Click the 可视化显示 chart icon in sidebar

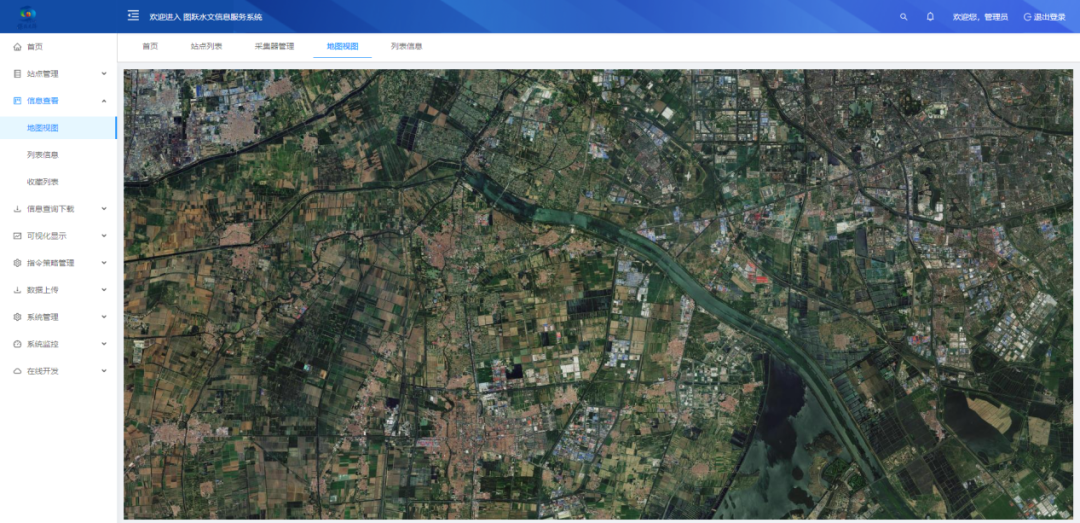[x=17, y=236]
